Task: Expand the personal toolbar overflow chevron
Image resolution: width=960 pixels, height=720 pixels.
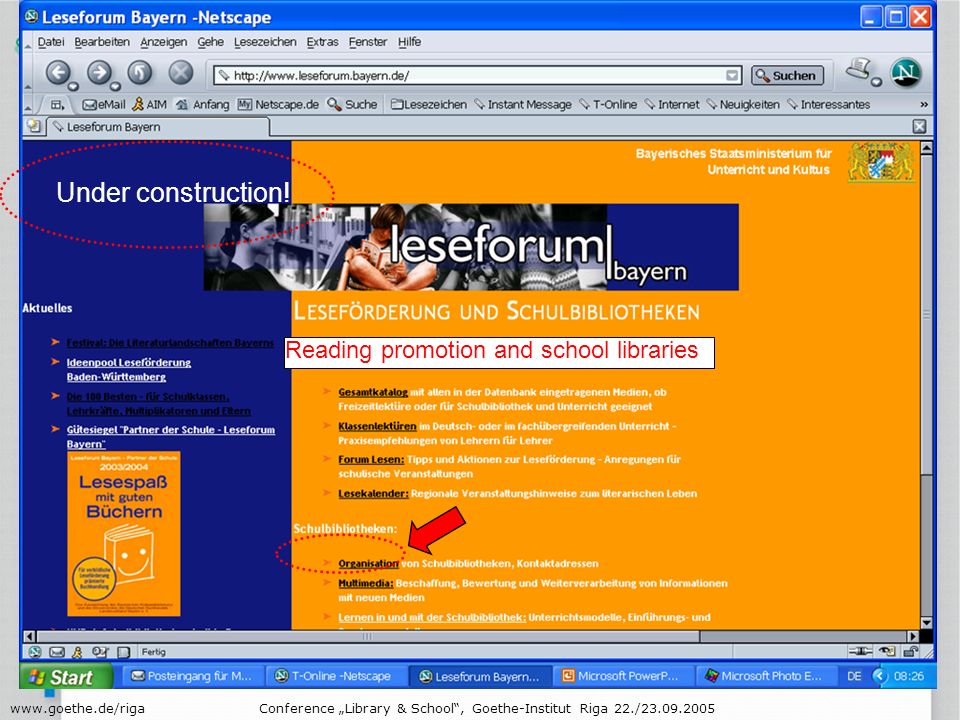Action: [x=924, y=105]
